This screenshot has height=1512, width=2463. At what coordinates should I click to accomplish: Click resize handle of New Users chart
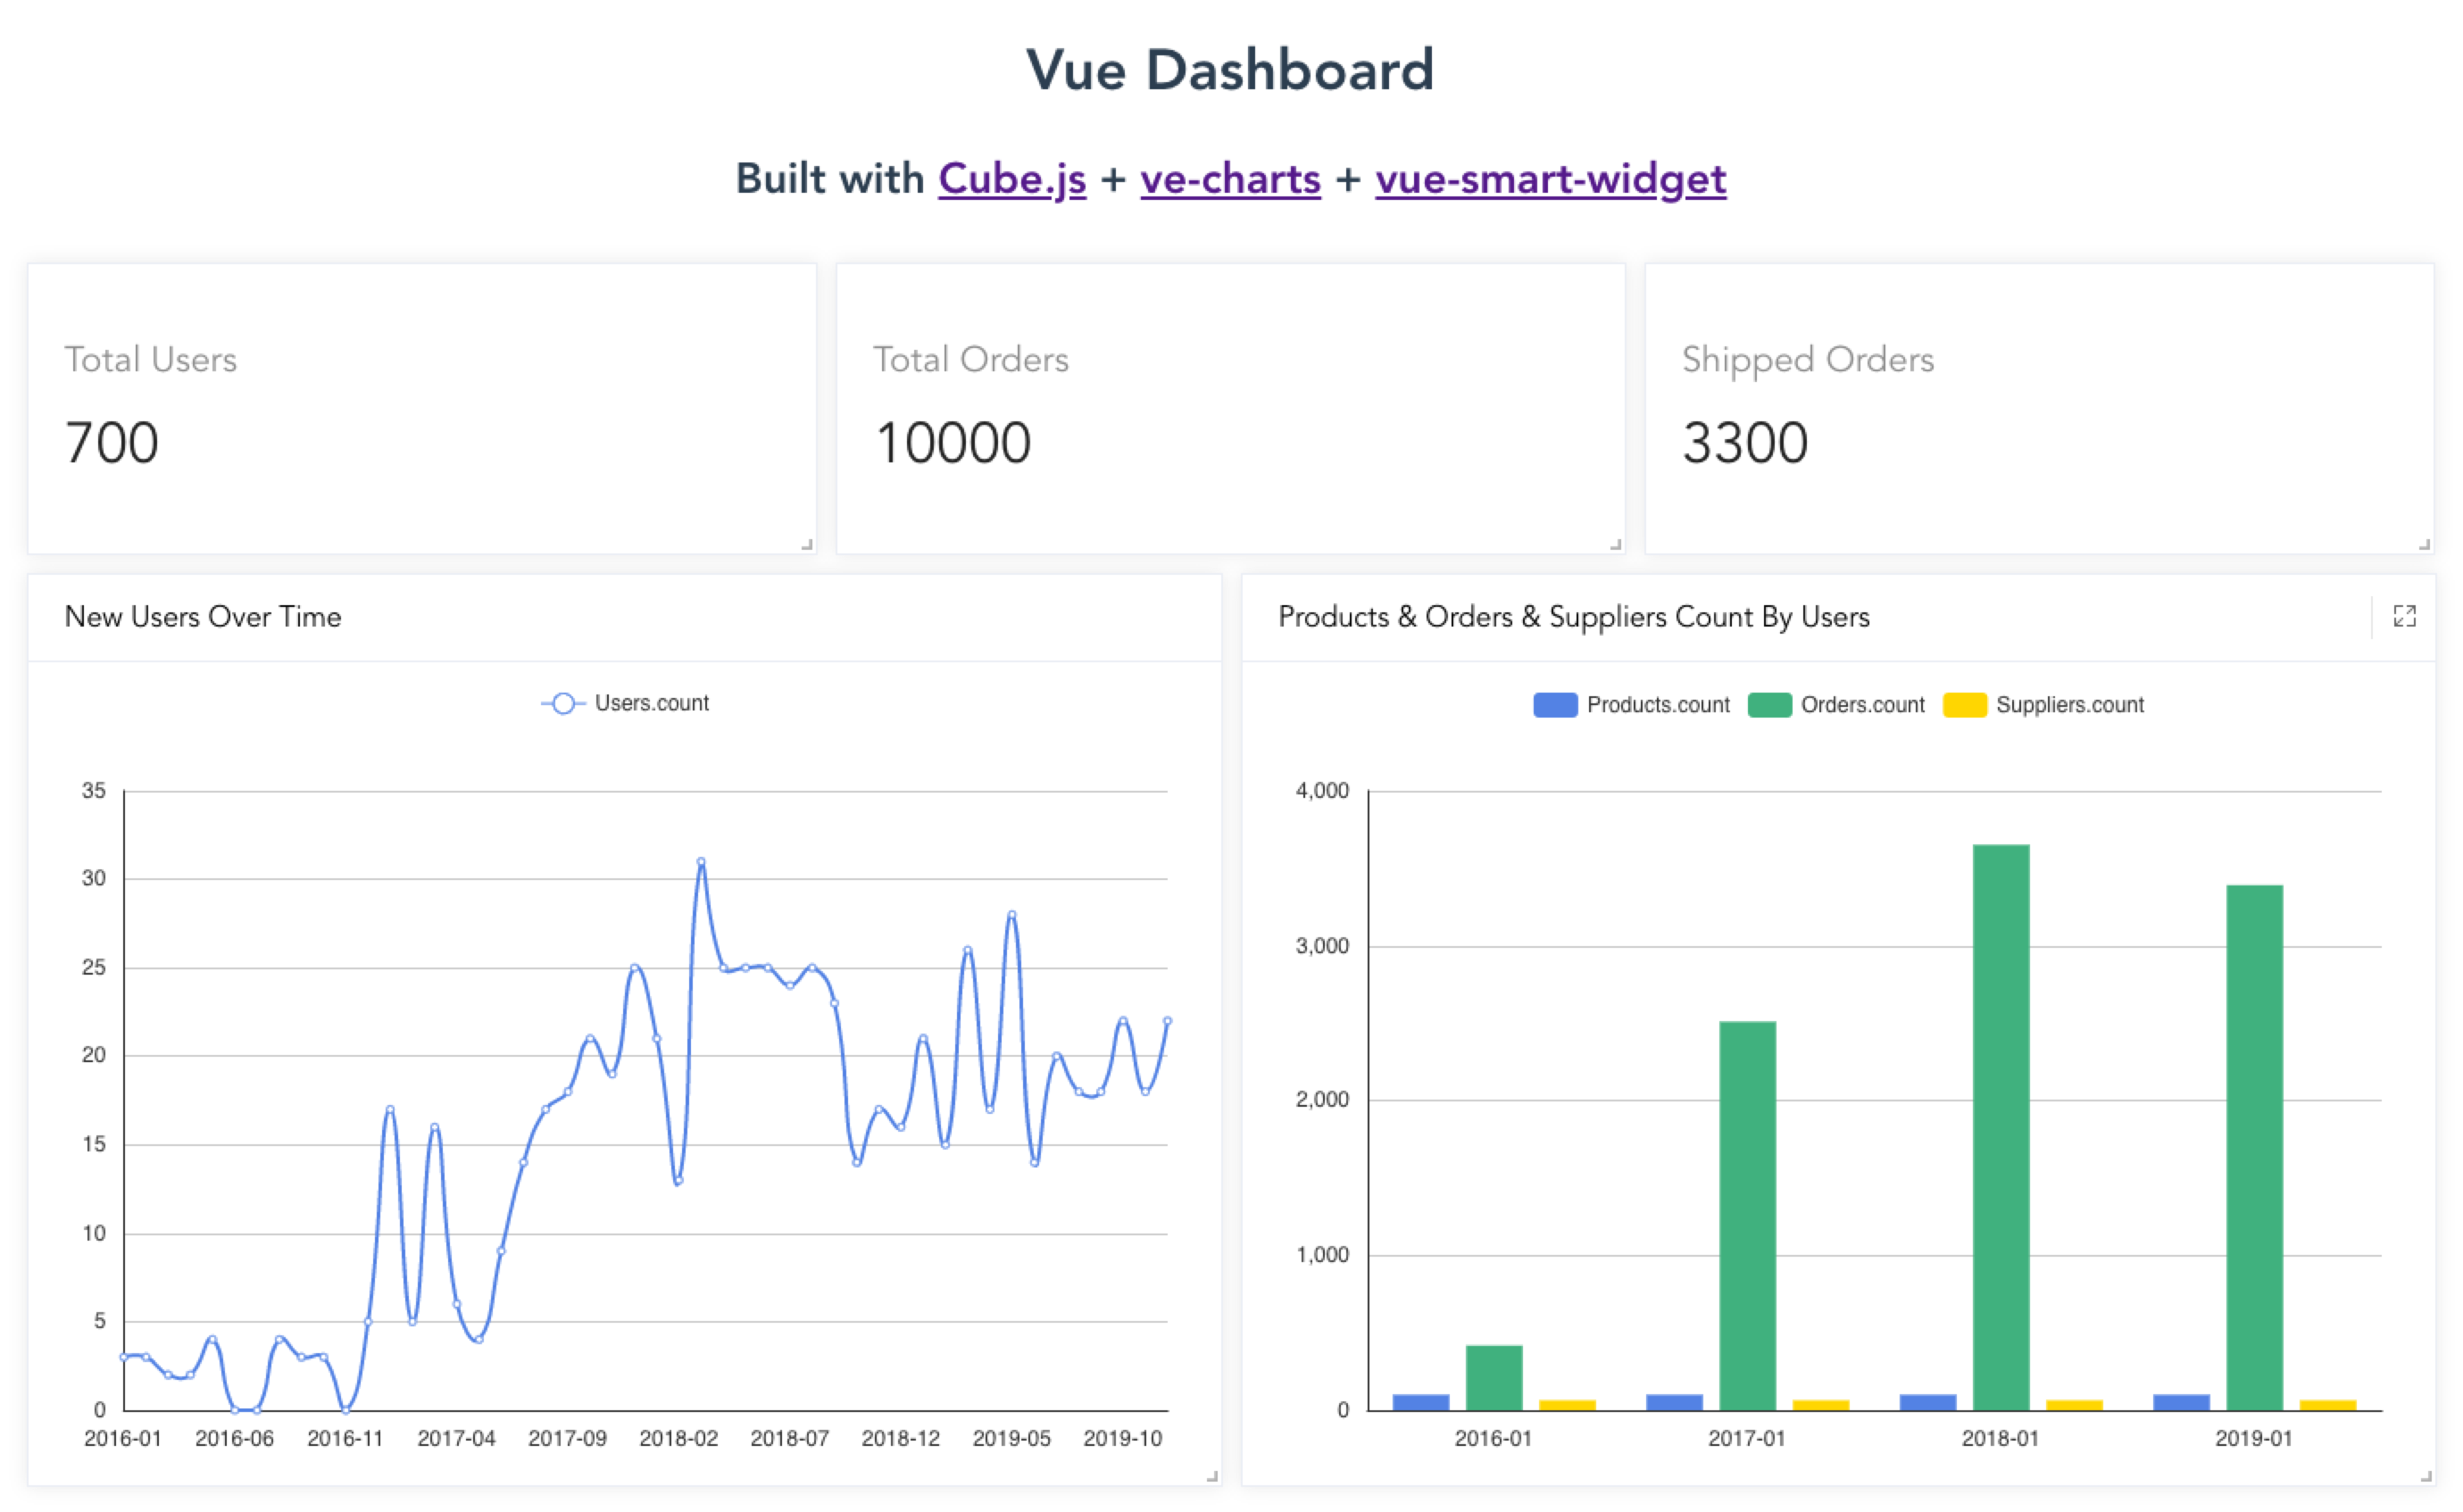(1212, 1476)
